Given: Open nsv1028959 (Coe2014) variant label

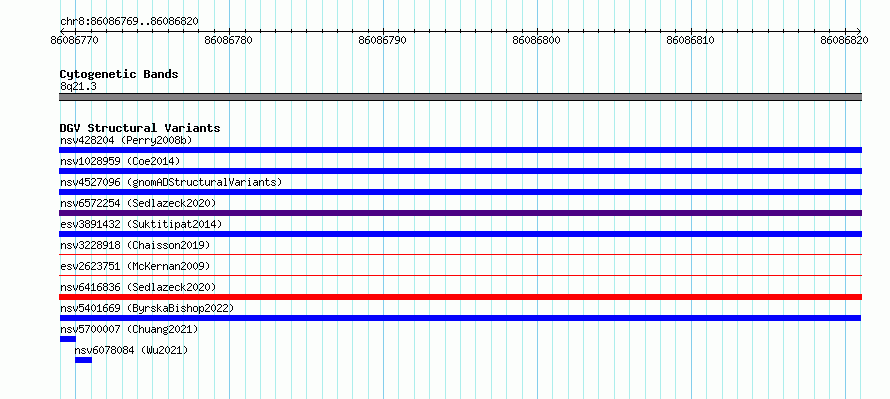Looking at the screenshot, I should tap(120, 161).
